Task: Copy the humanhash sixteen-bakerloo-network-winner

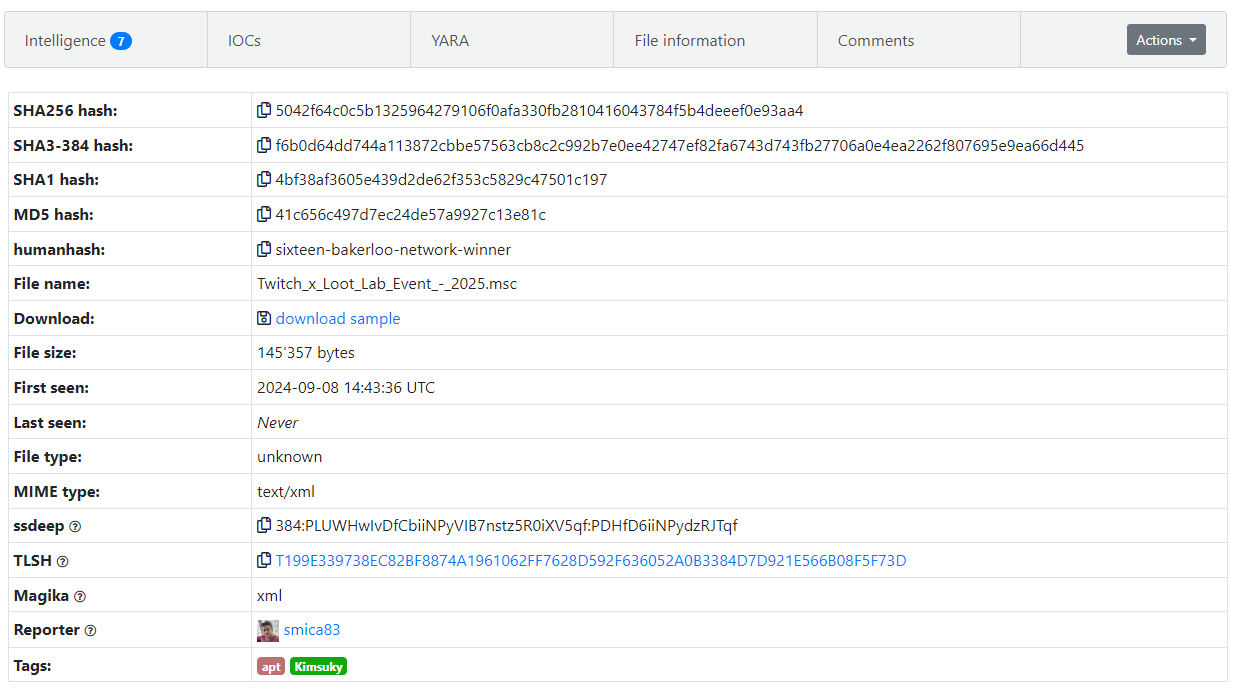Action: pos(264,248)
